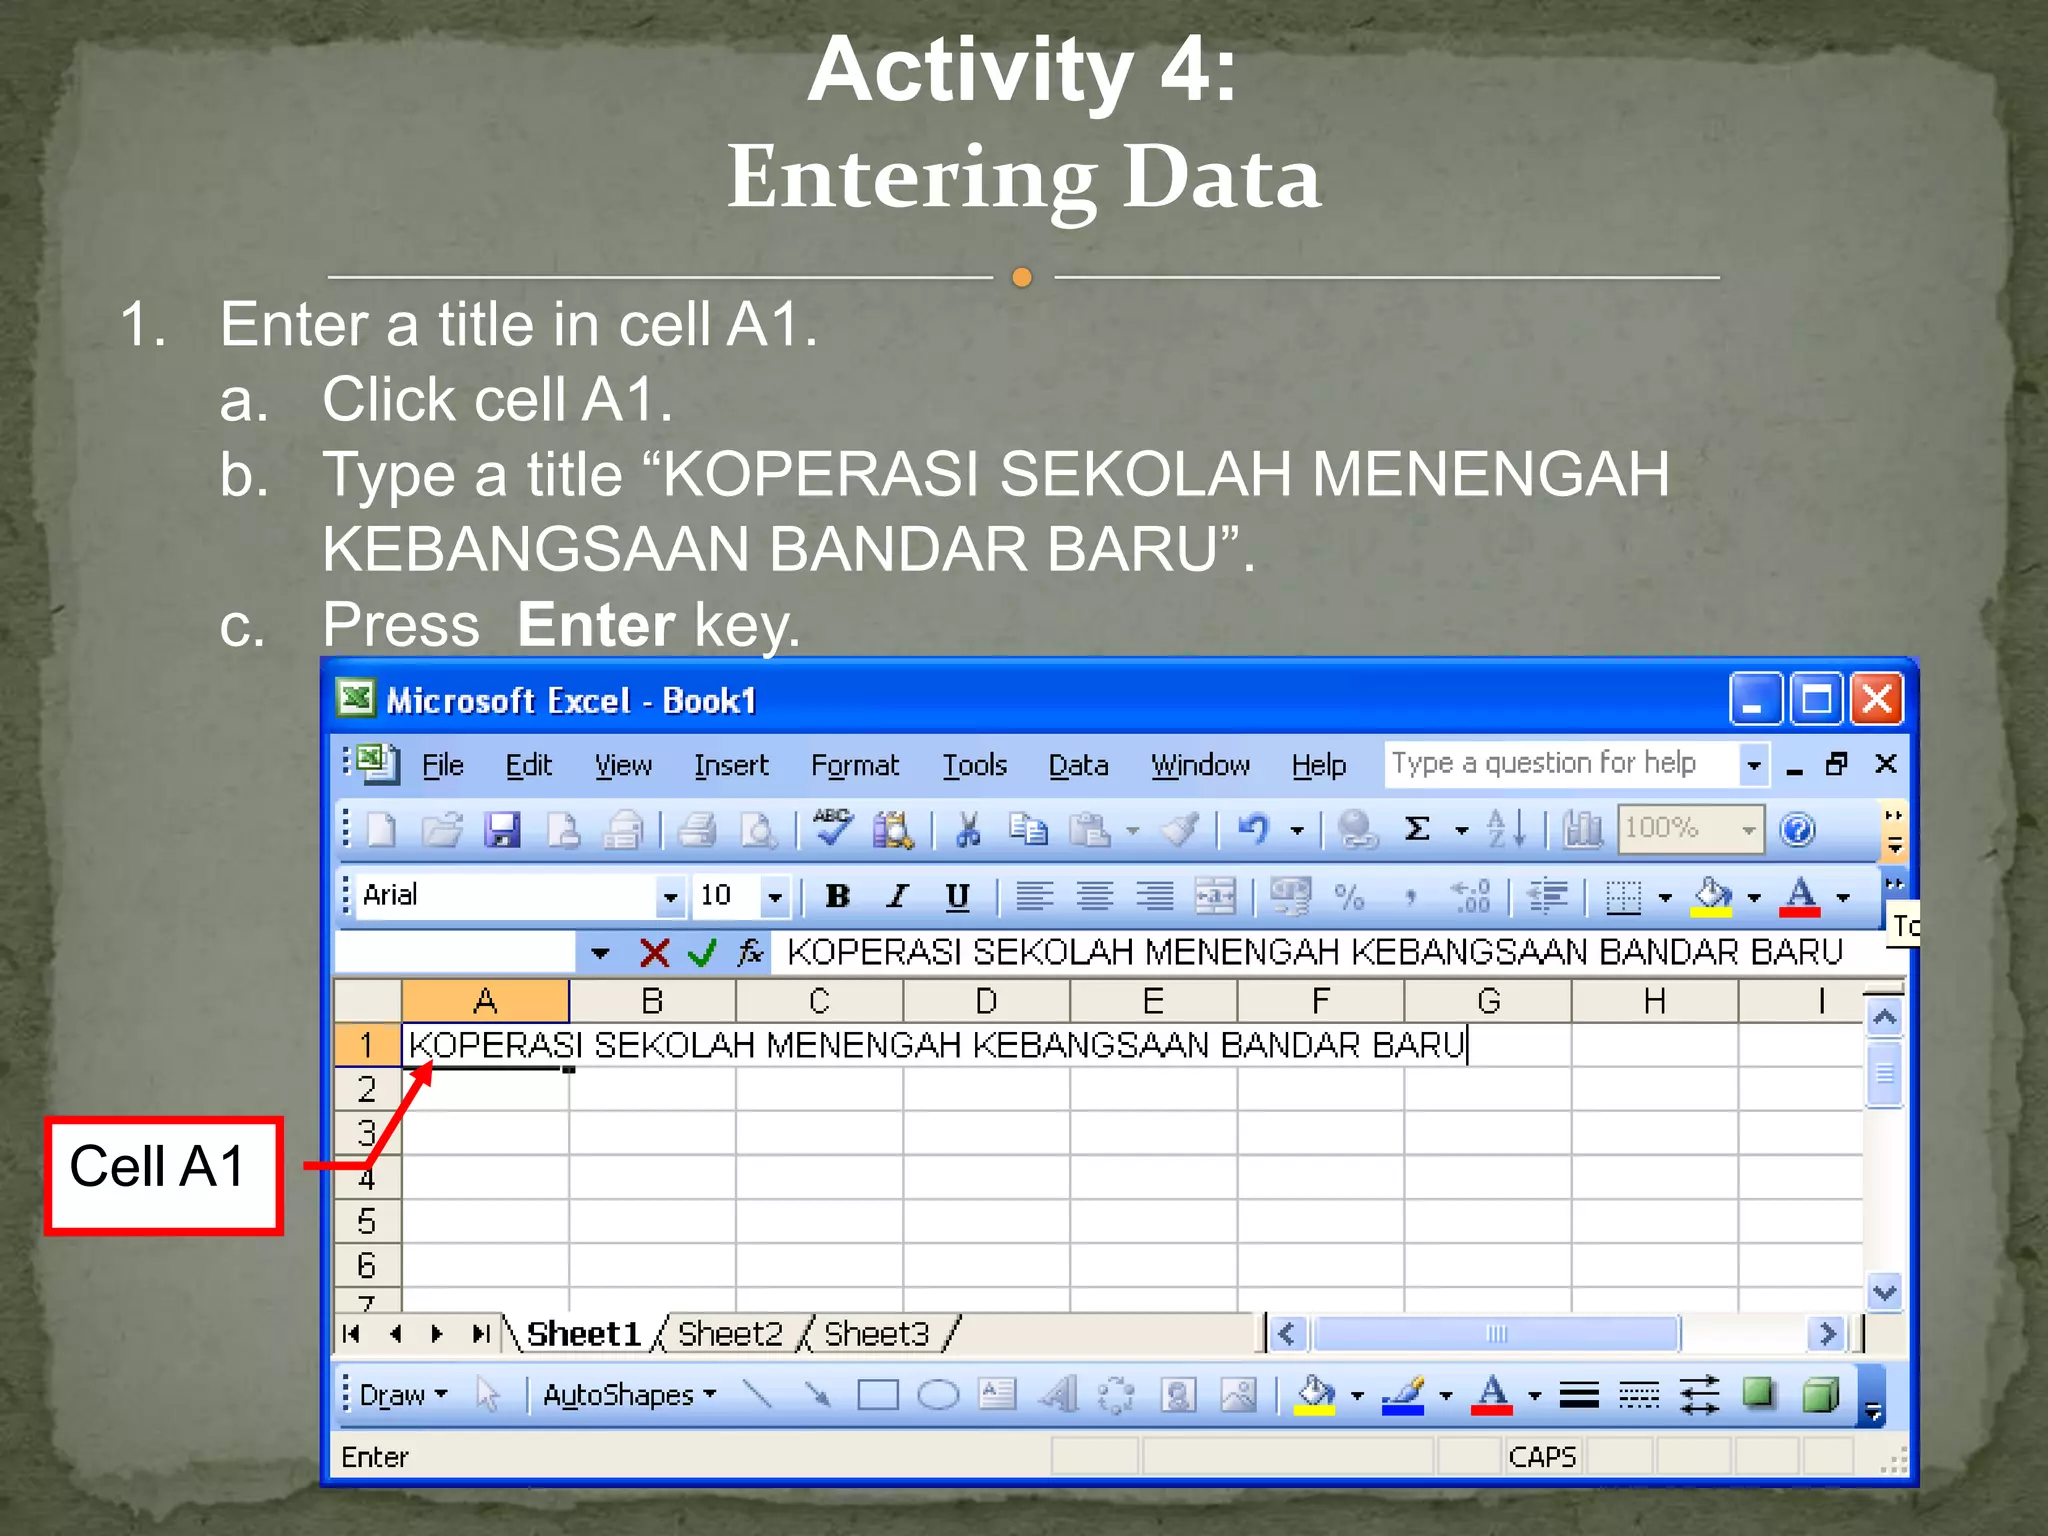2048x1536 pixels.
Task: Click the Paste clipboard icon
Action: (1090, 830)
